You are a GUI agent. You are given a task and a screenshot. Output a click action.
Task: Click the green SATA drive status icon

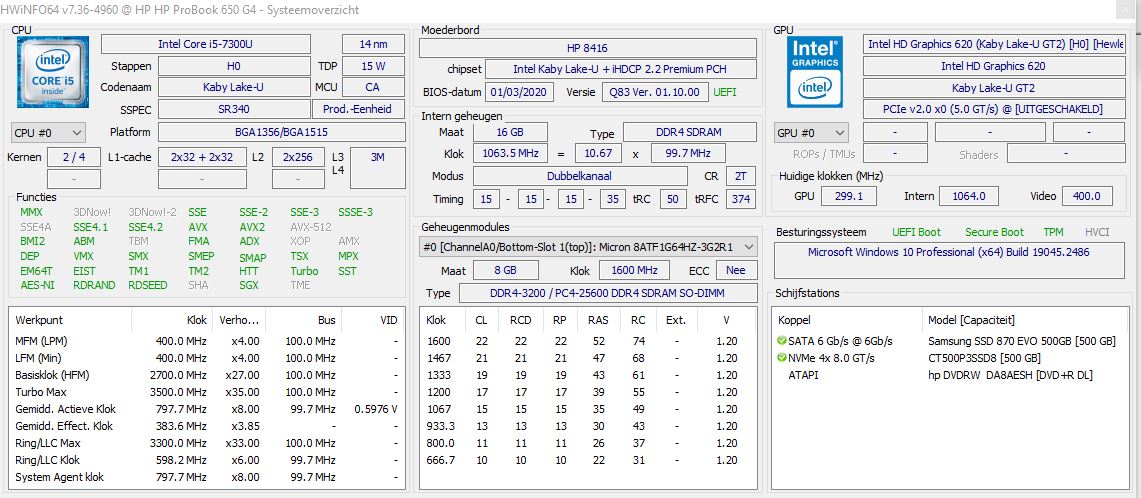pos(782,341)
